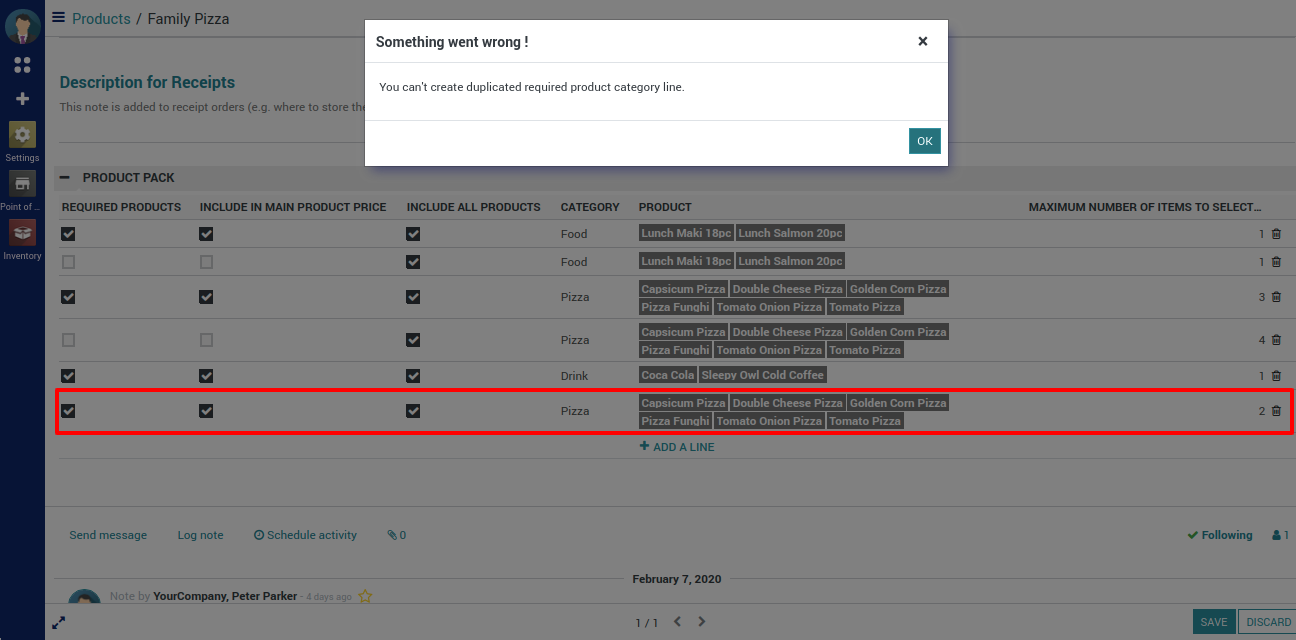Toggle Required Products checkbox on Drink row

click(x=68, y=376)
